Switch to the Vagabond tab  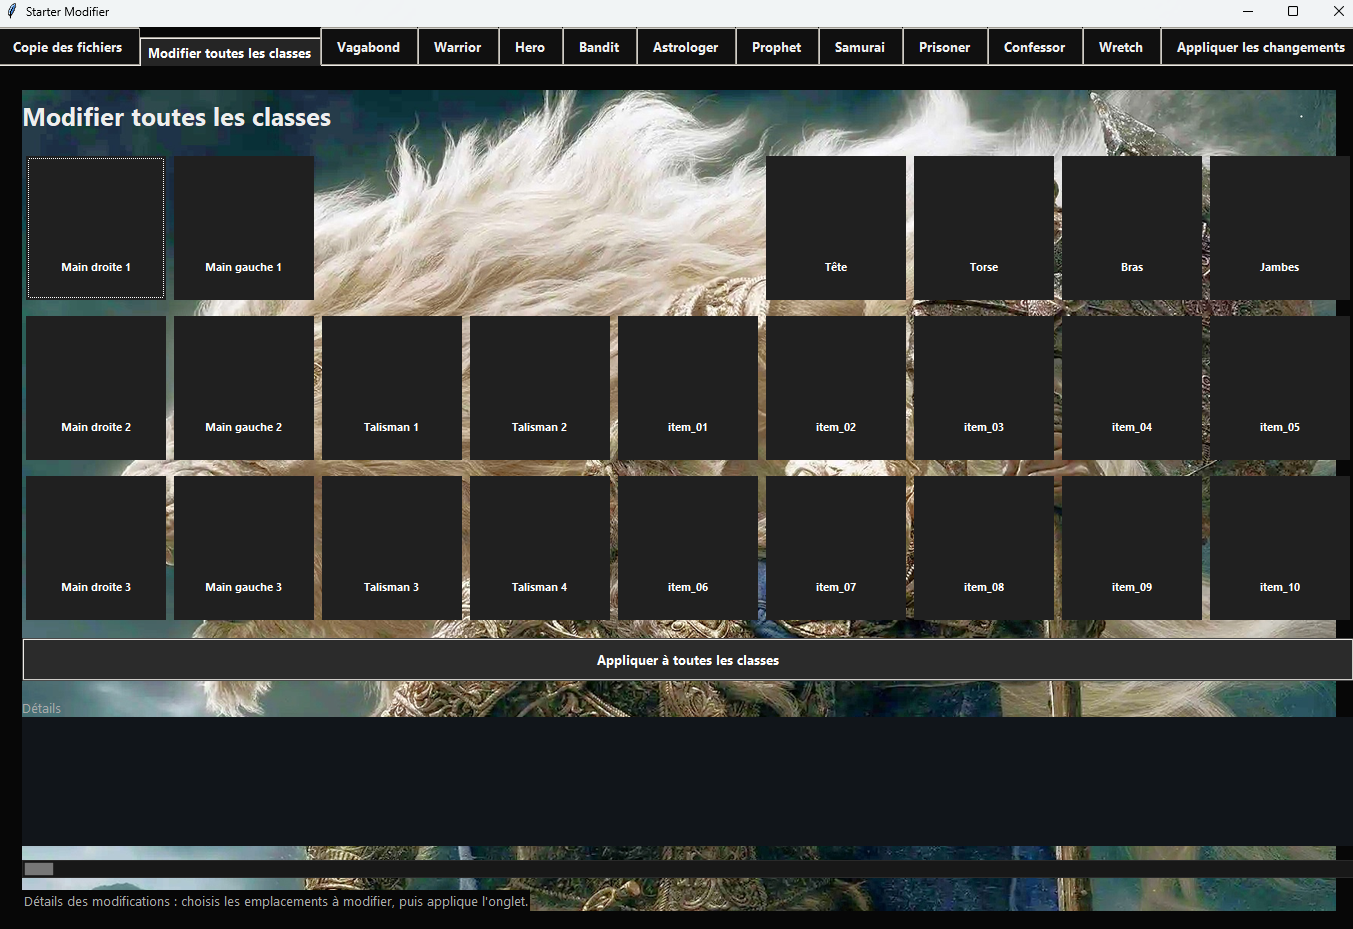[x=368, y=47]
